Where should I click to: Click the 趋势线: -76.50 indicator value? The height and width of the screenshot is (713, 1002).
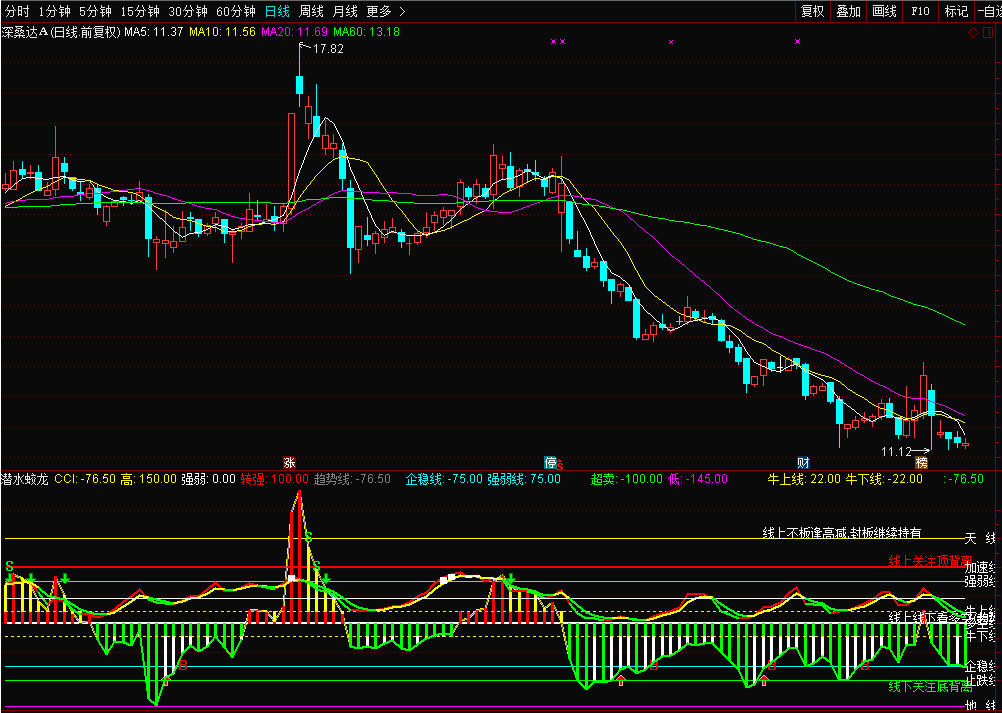click(x=352, y=479)
